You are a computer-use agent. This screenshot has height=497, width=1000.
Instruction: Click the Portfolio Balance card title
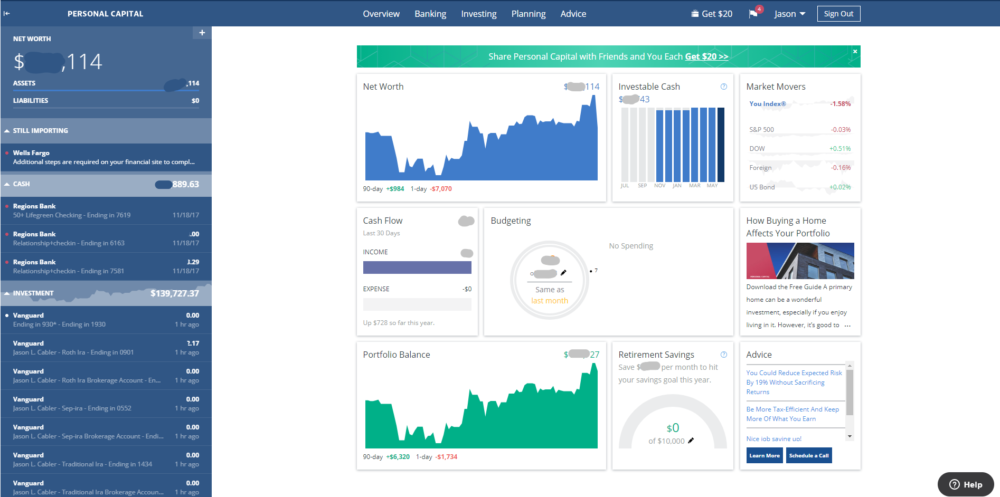coord(397,355)
